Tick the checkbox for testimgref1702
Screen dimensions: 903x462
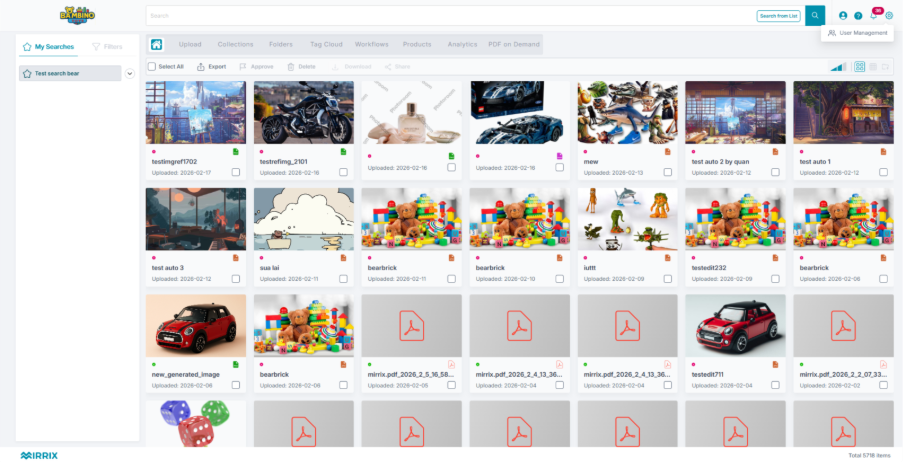tap(236, 172)
